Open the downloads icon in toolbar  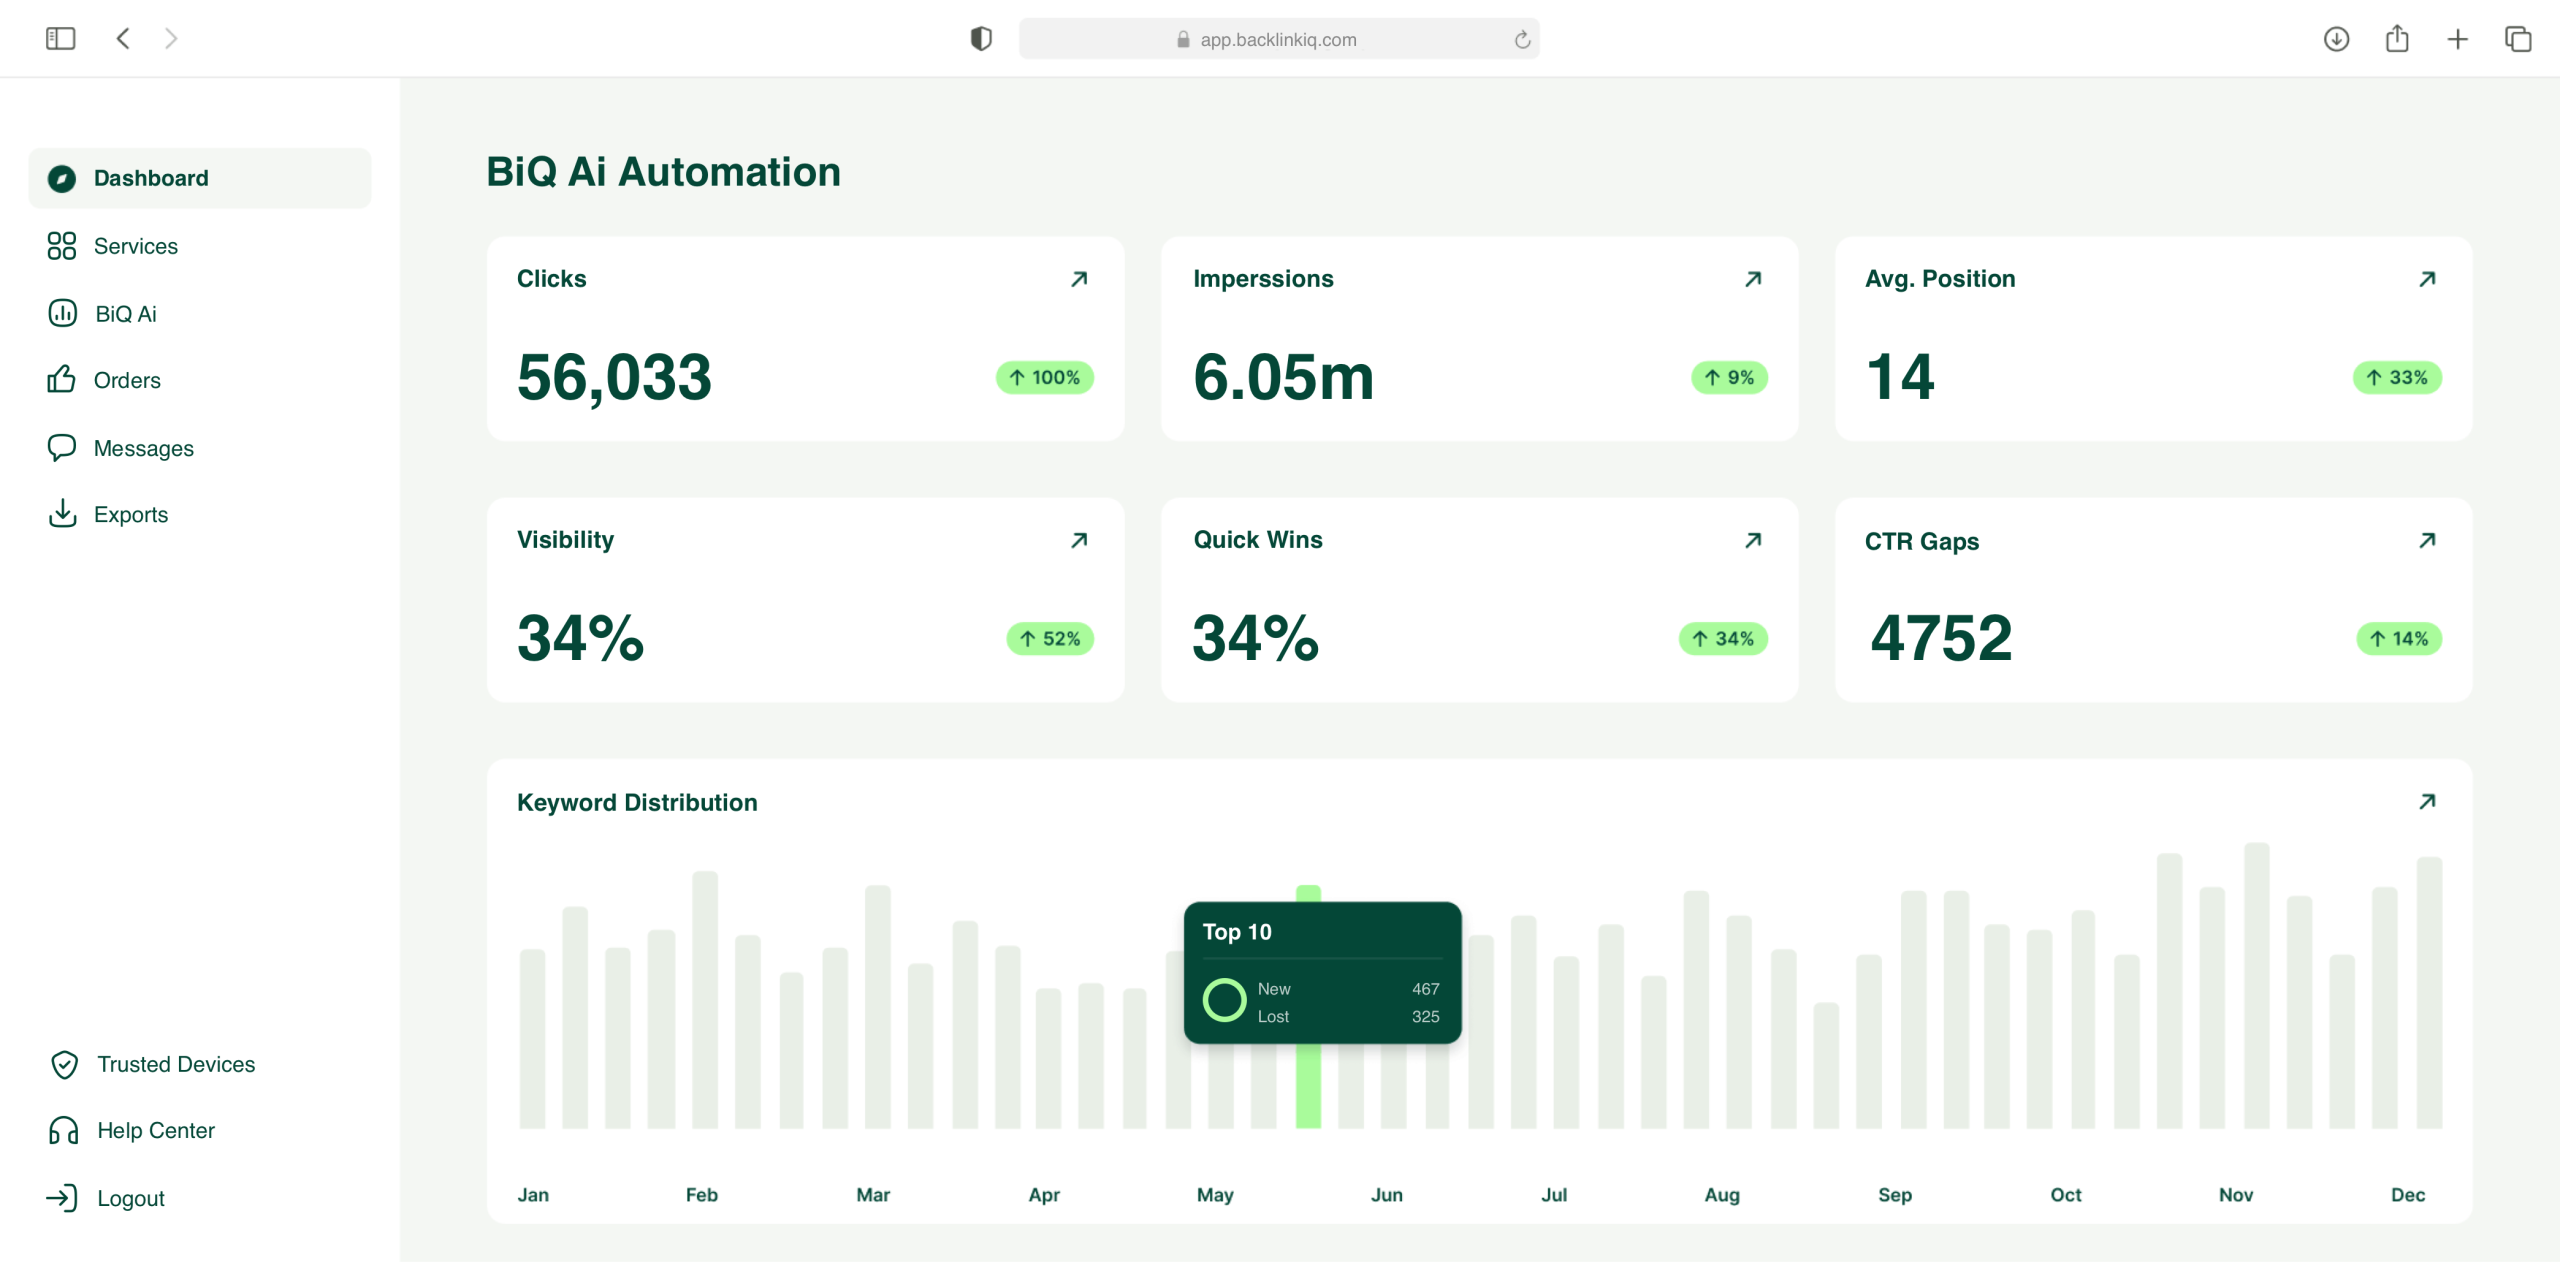coord(2336,39)
